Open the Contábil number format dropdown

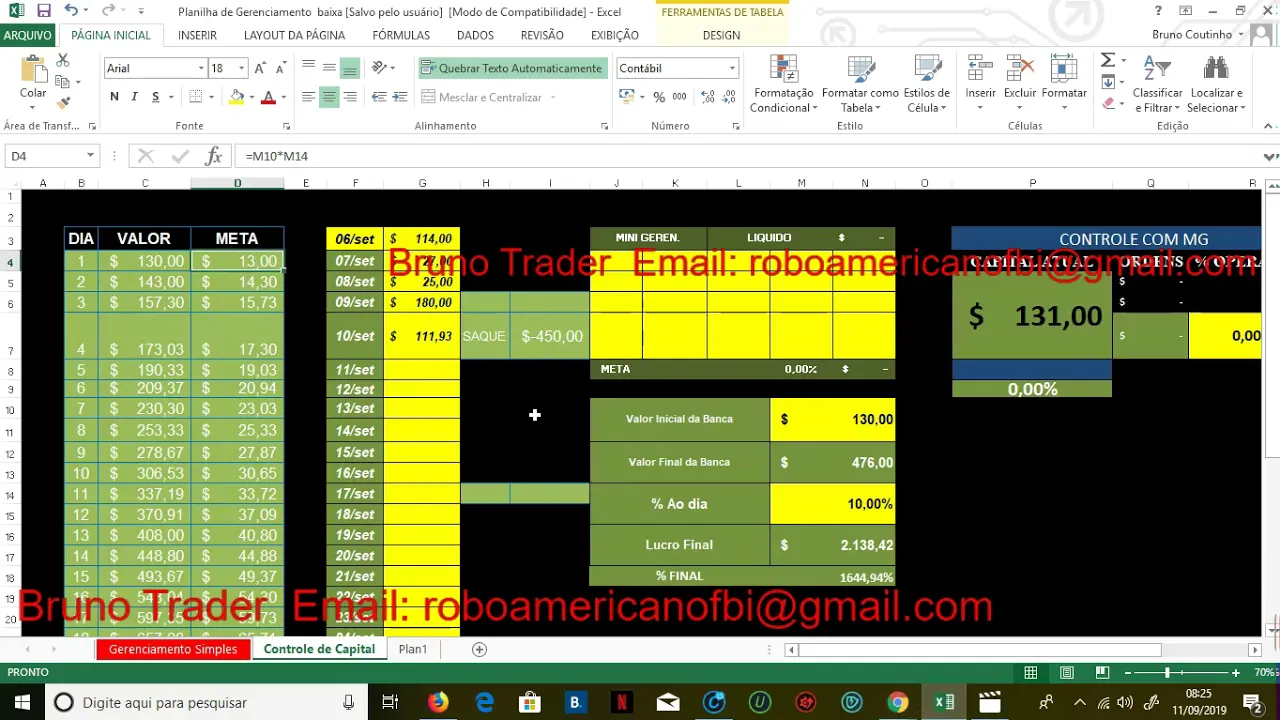[x=732, y=68]
